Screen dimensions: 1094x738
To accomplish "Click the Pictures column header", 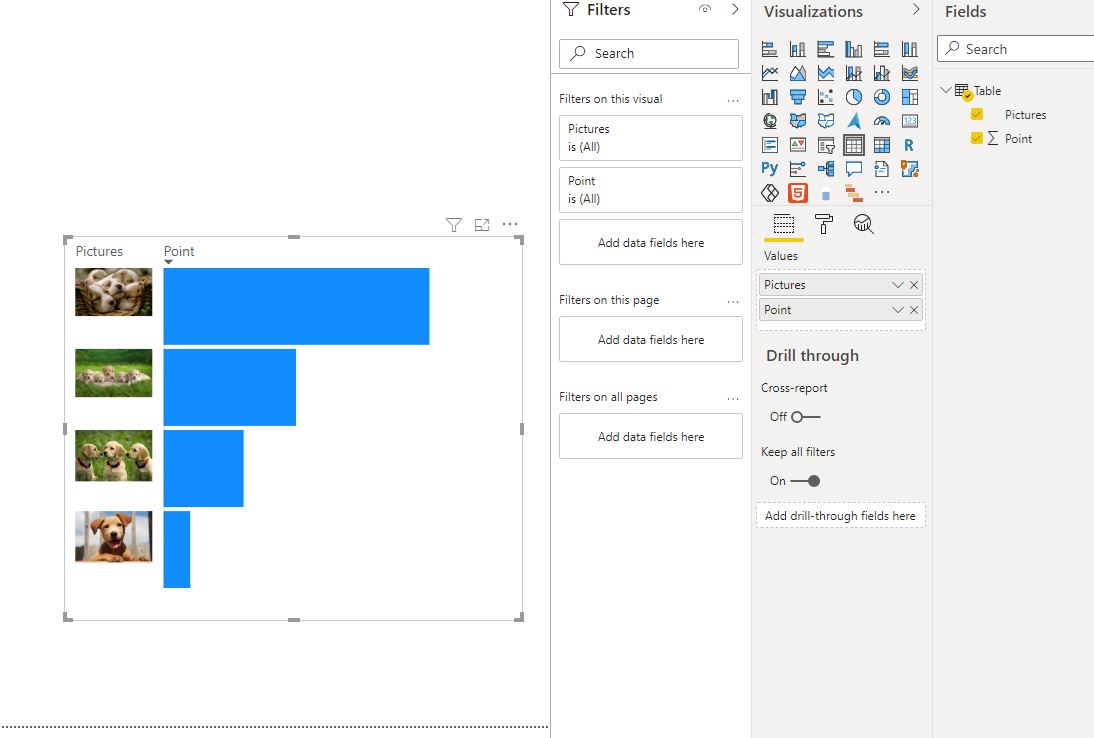I will (99, 251).
